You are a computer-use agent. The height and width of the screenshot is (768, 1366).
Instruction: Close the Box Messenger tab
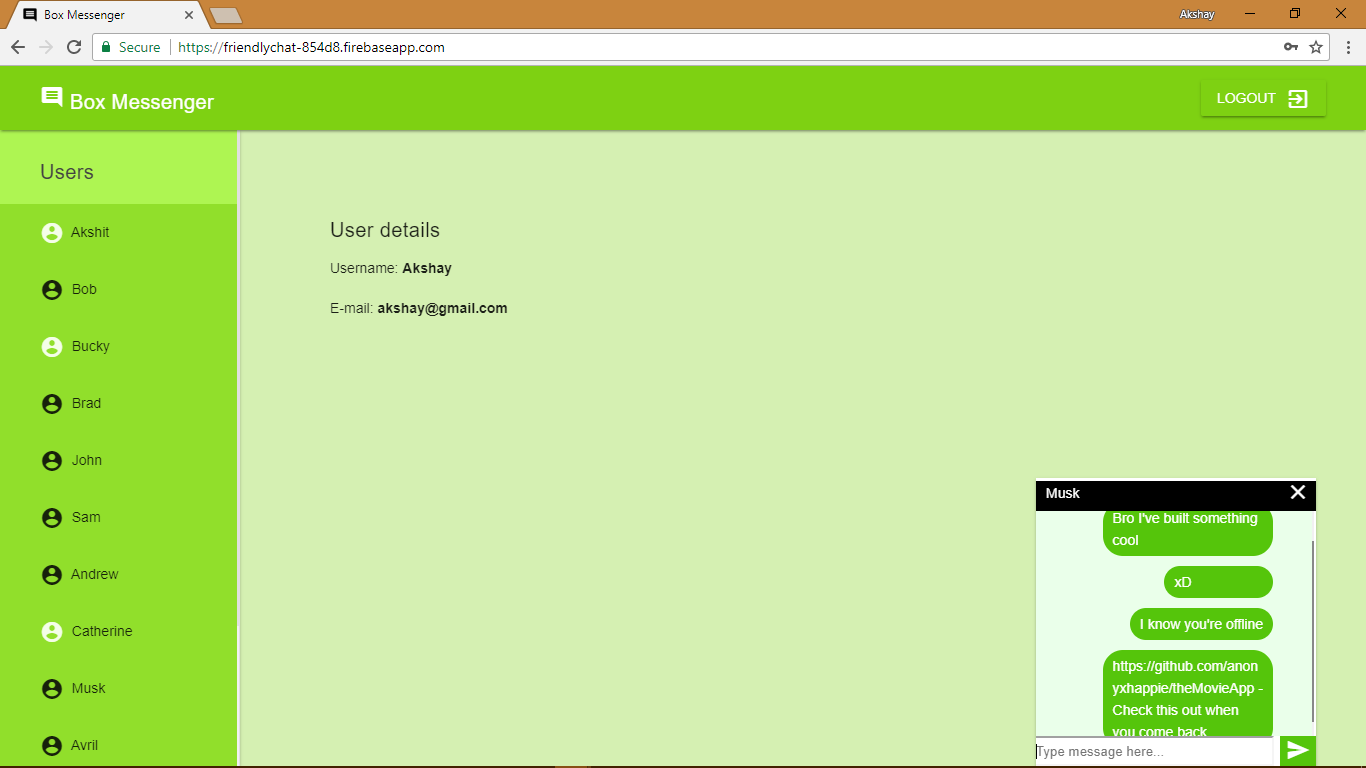(x=189, y=15)
